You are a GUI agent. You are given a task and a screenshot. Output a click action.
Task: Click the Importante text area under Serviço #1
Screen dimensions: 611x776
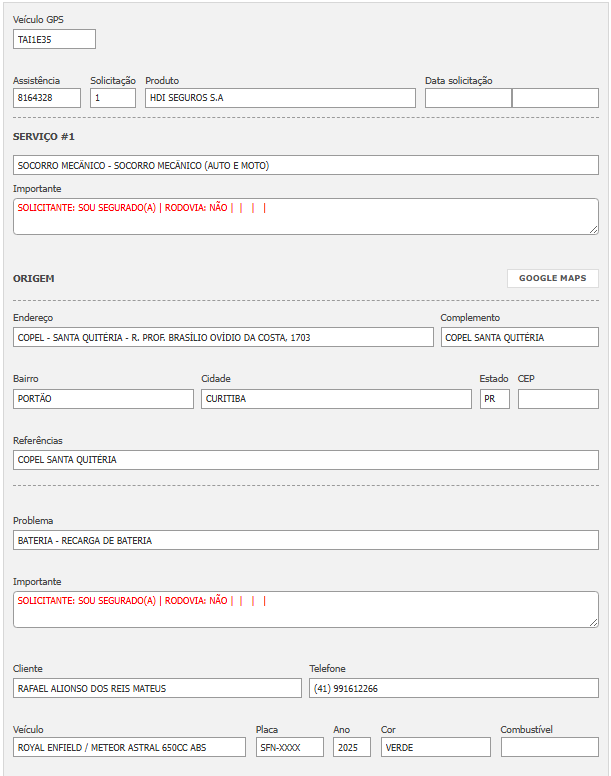305,216
